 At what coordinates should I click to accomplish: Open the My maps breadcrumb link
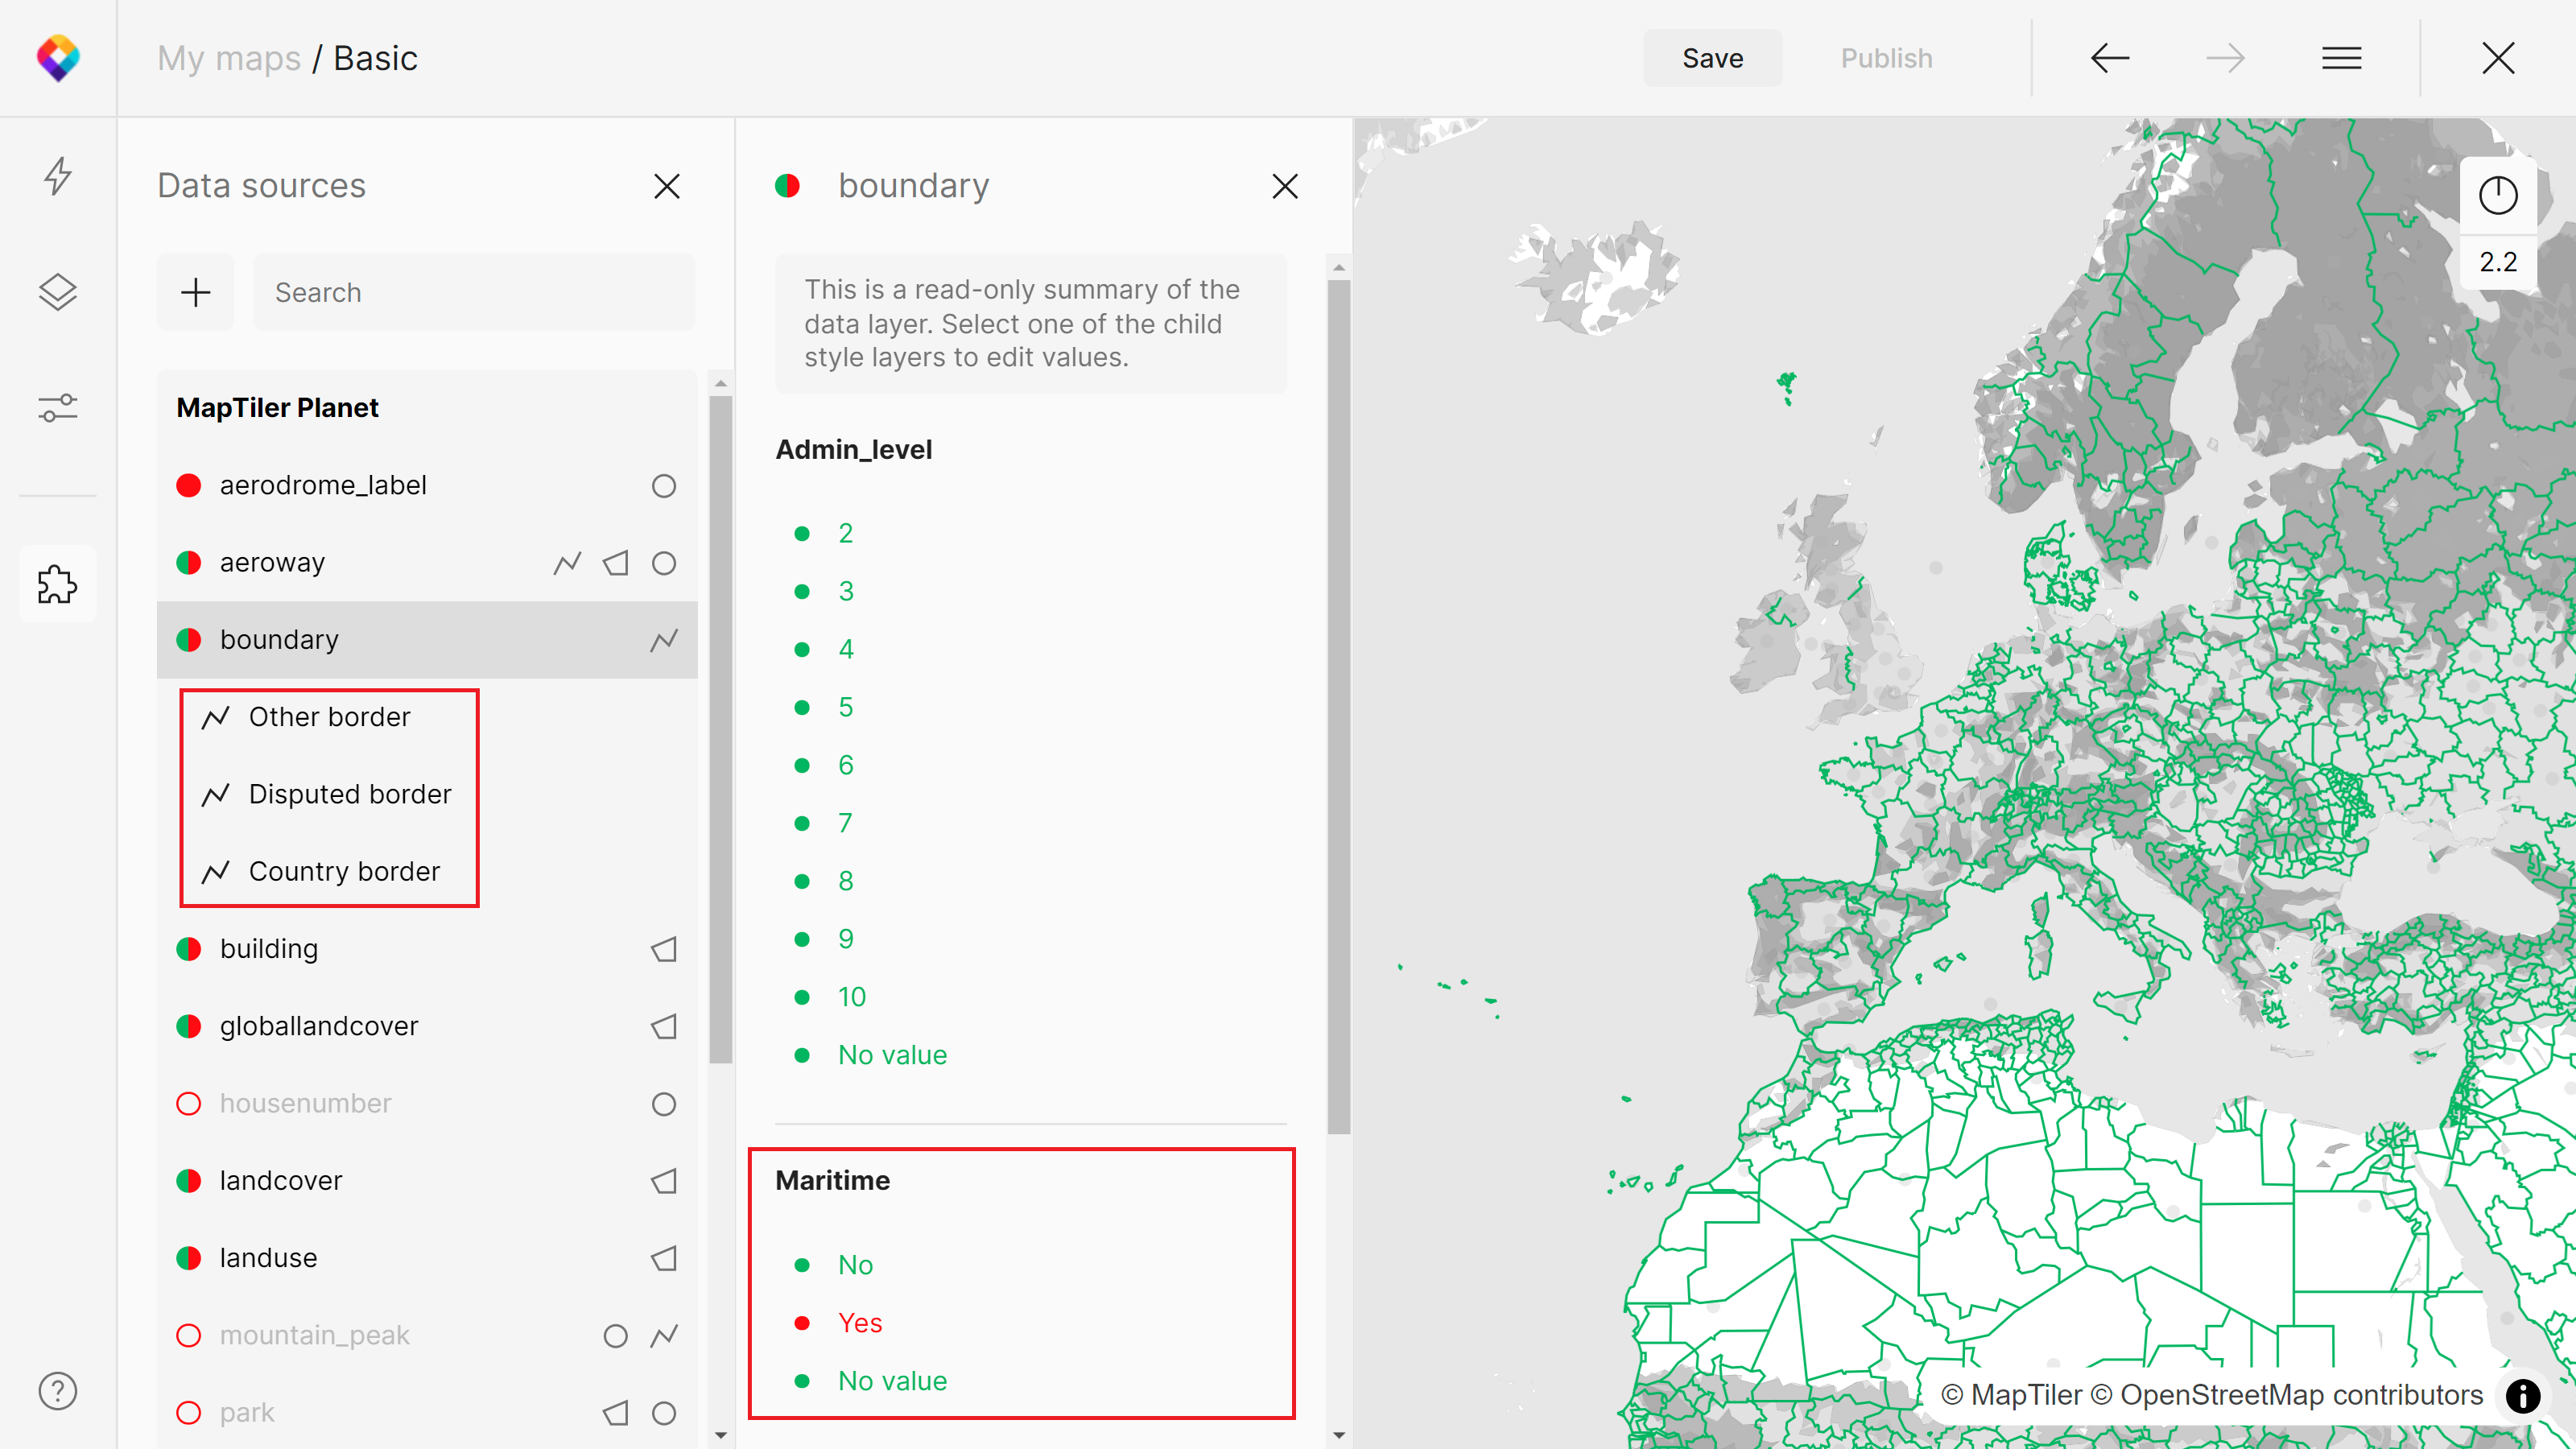point(229,58)
